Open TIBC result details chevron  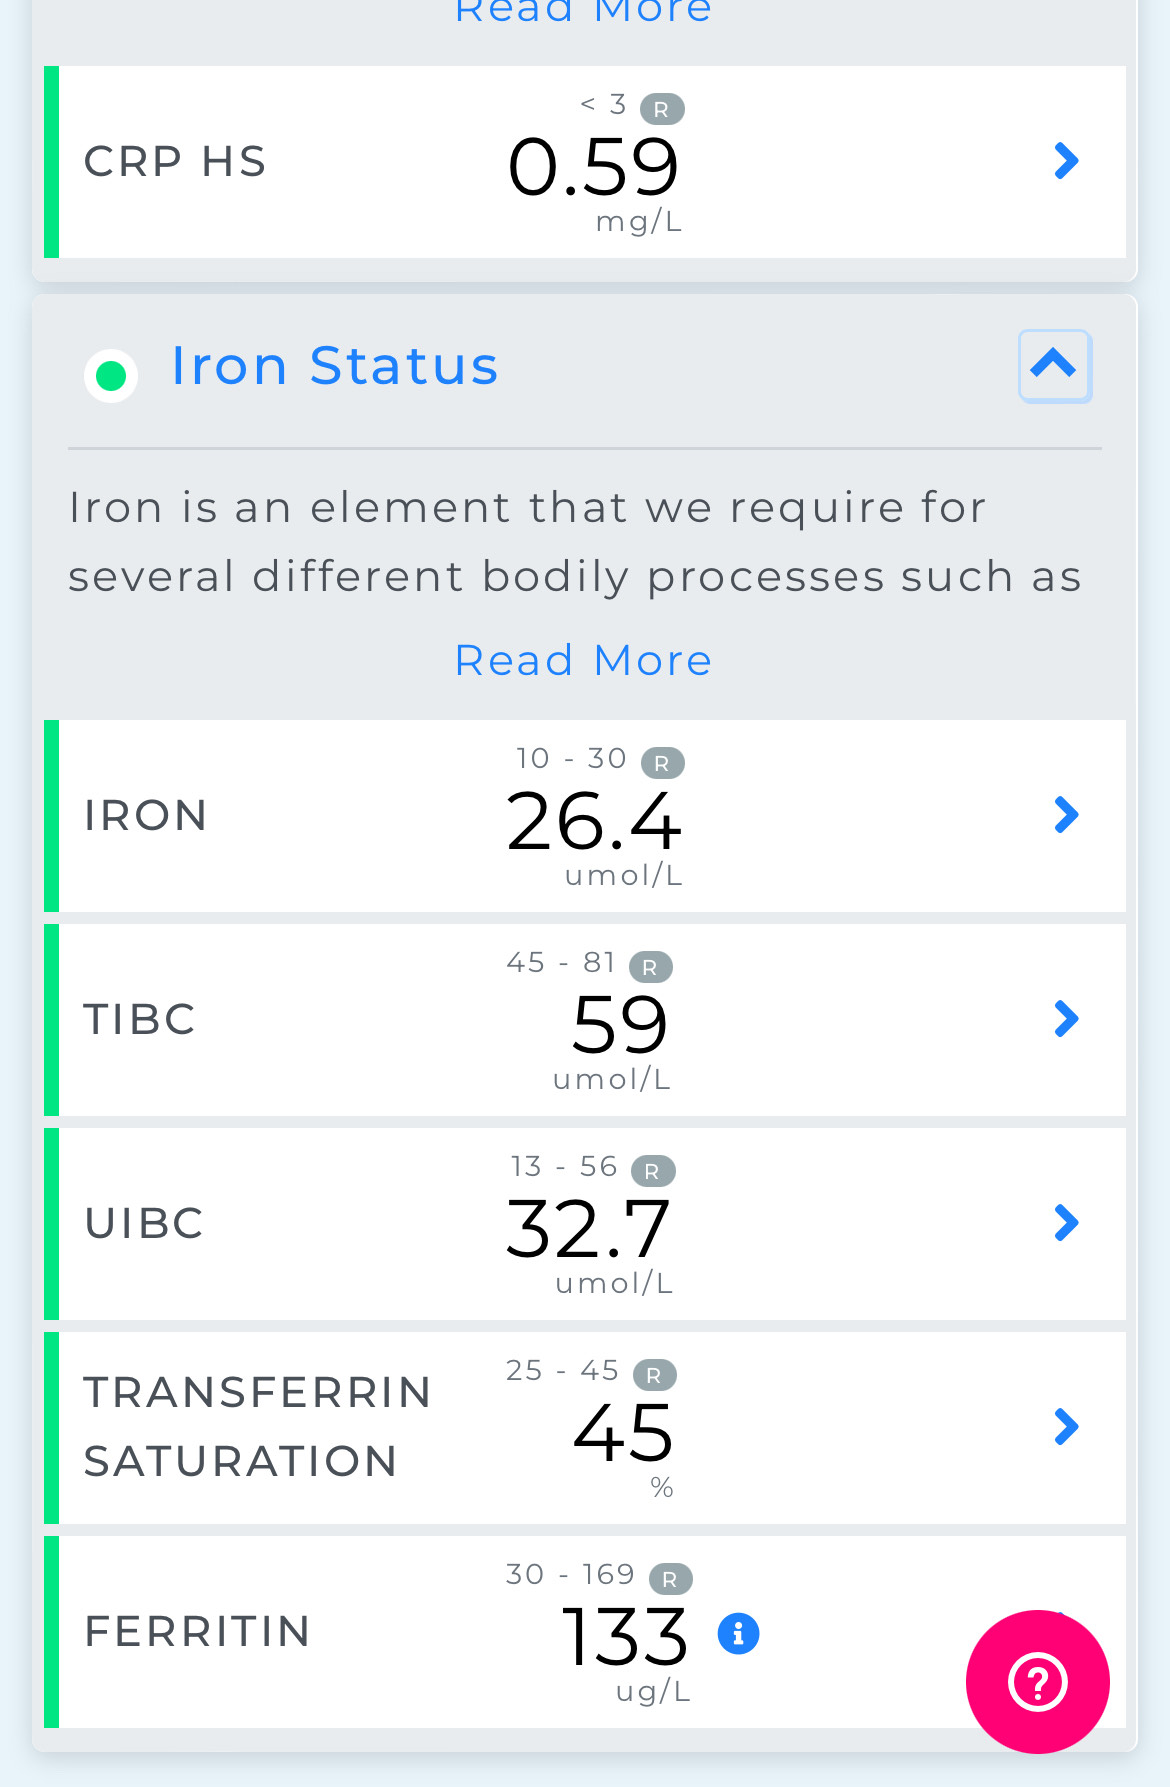coord(1067,1019)
